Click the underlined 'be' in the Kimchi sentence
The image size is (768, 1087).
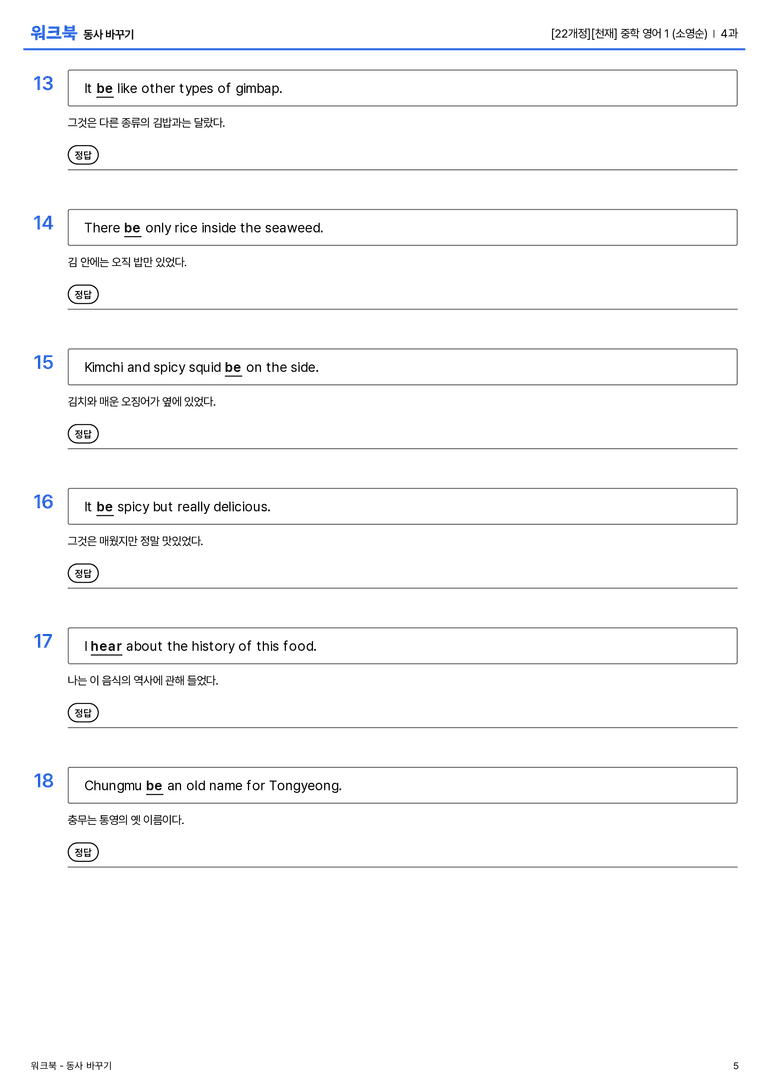click(x=233, y=367)
